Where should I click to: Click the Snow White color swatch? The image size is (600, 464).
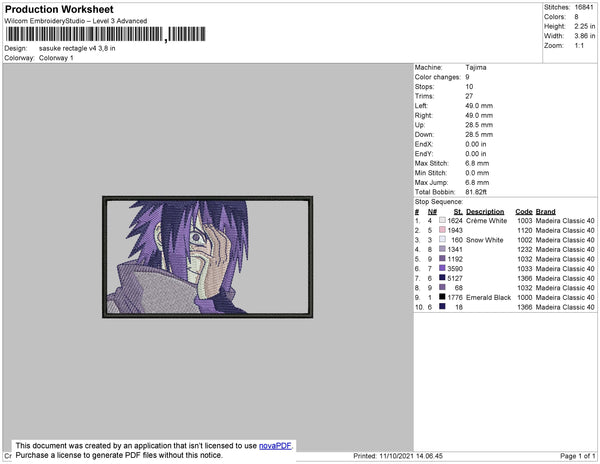click(x=442, y=239)
